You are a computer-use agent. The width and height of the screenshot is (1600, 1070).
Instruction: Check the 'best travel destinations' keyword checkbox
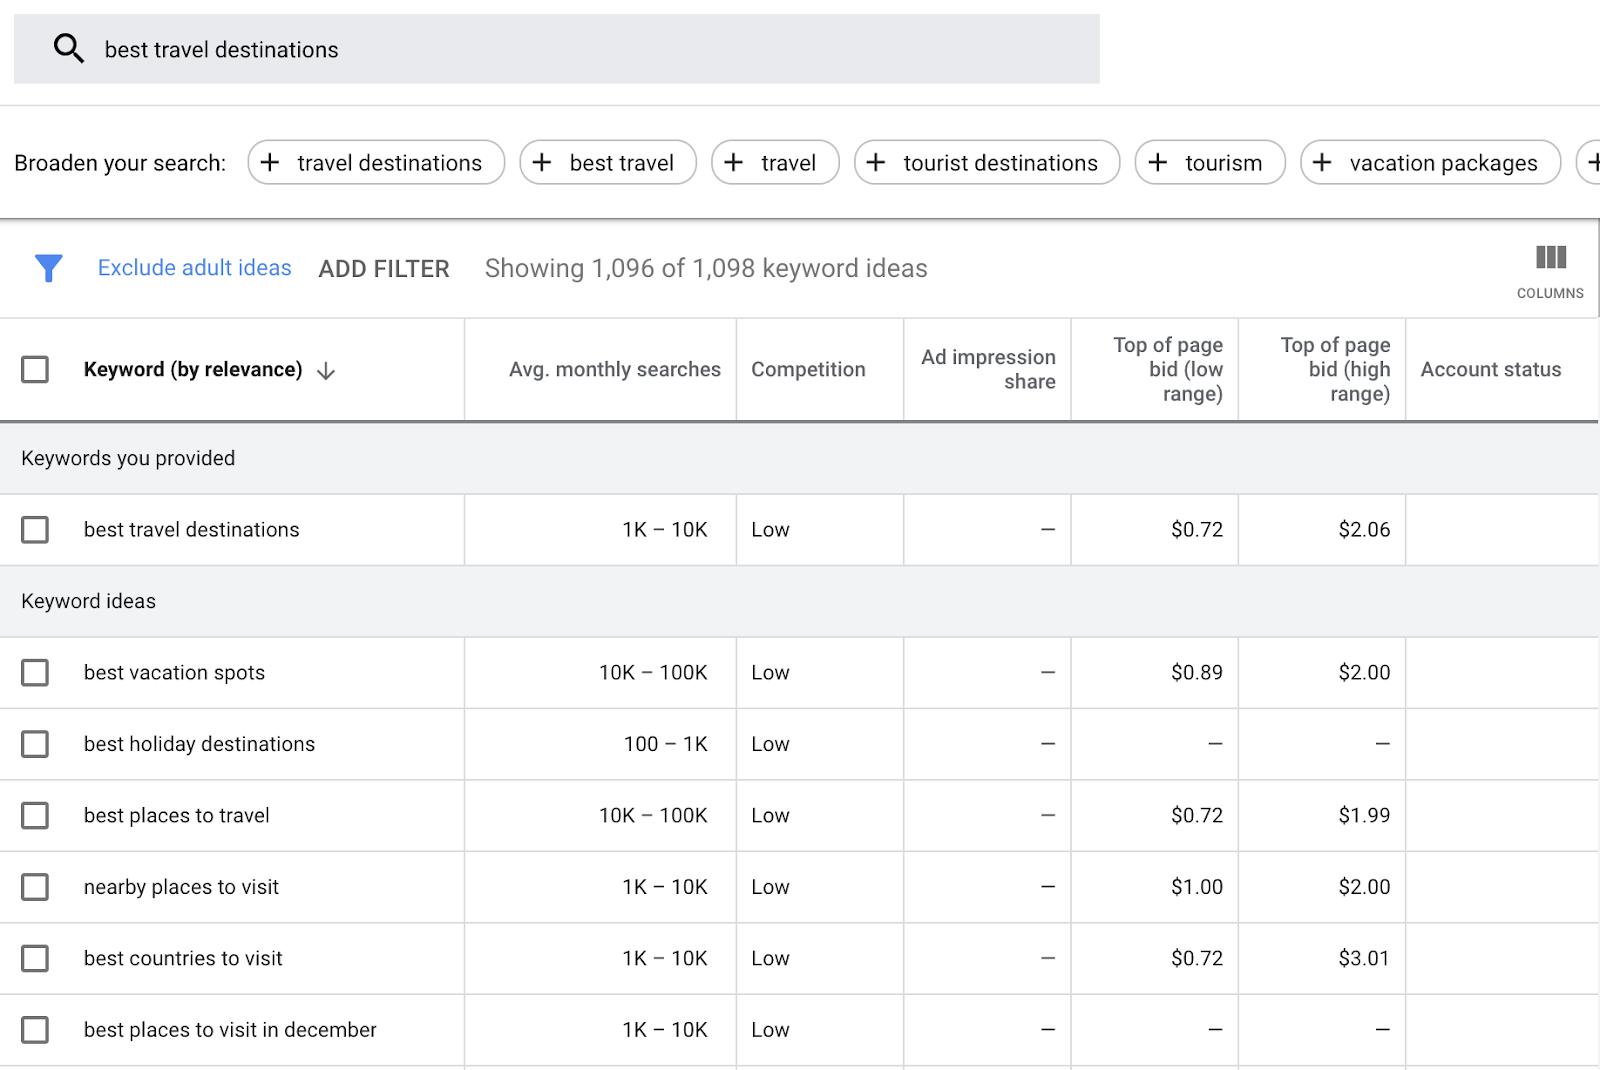click(x=35, y=530)
